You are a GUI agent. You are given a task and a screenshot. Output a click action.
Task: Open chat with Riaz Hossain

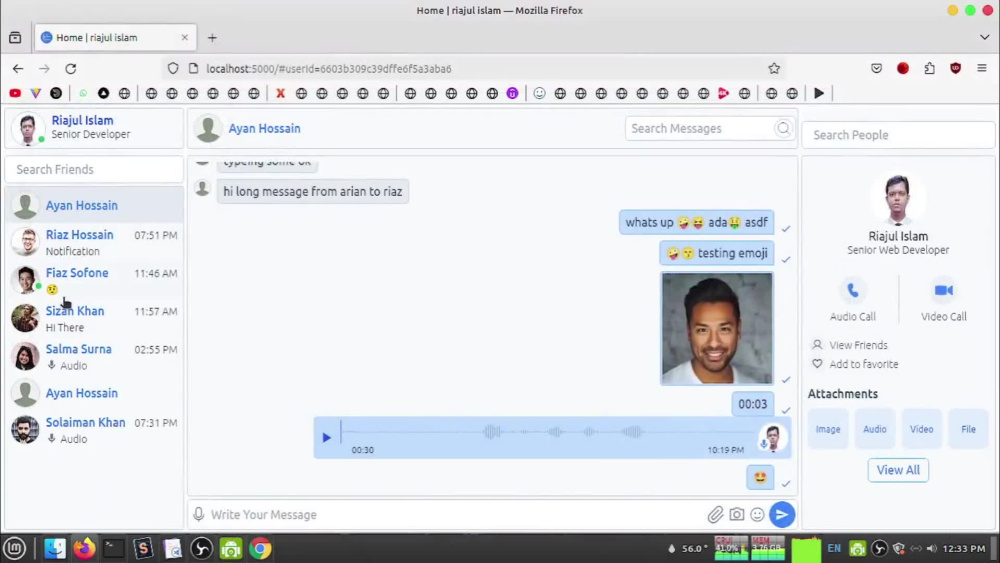(x=94, y=242)
